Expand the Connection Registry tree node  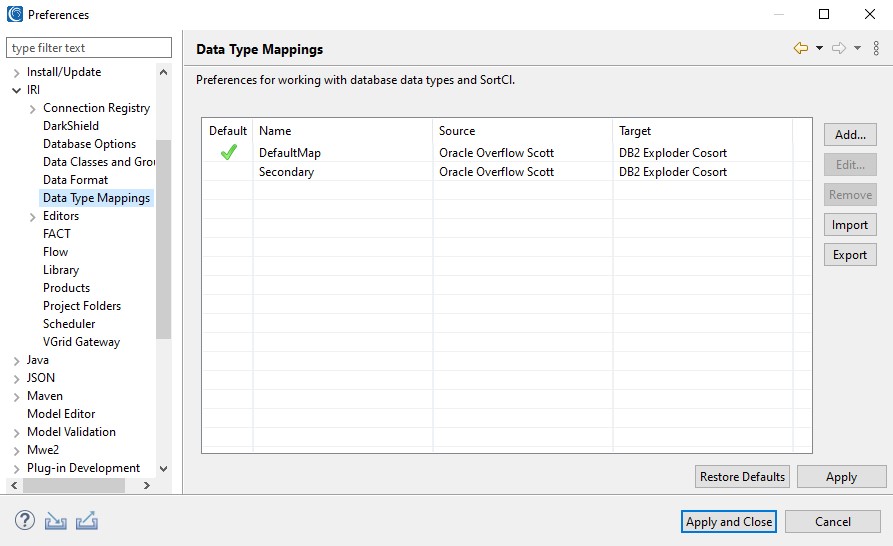(33, 108)
